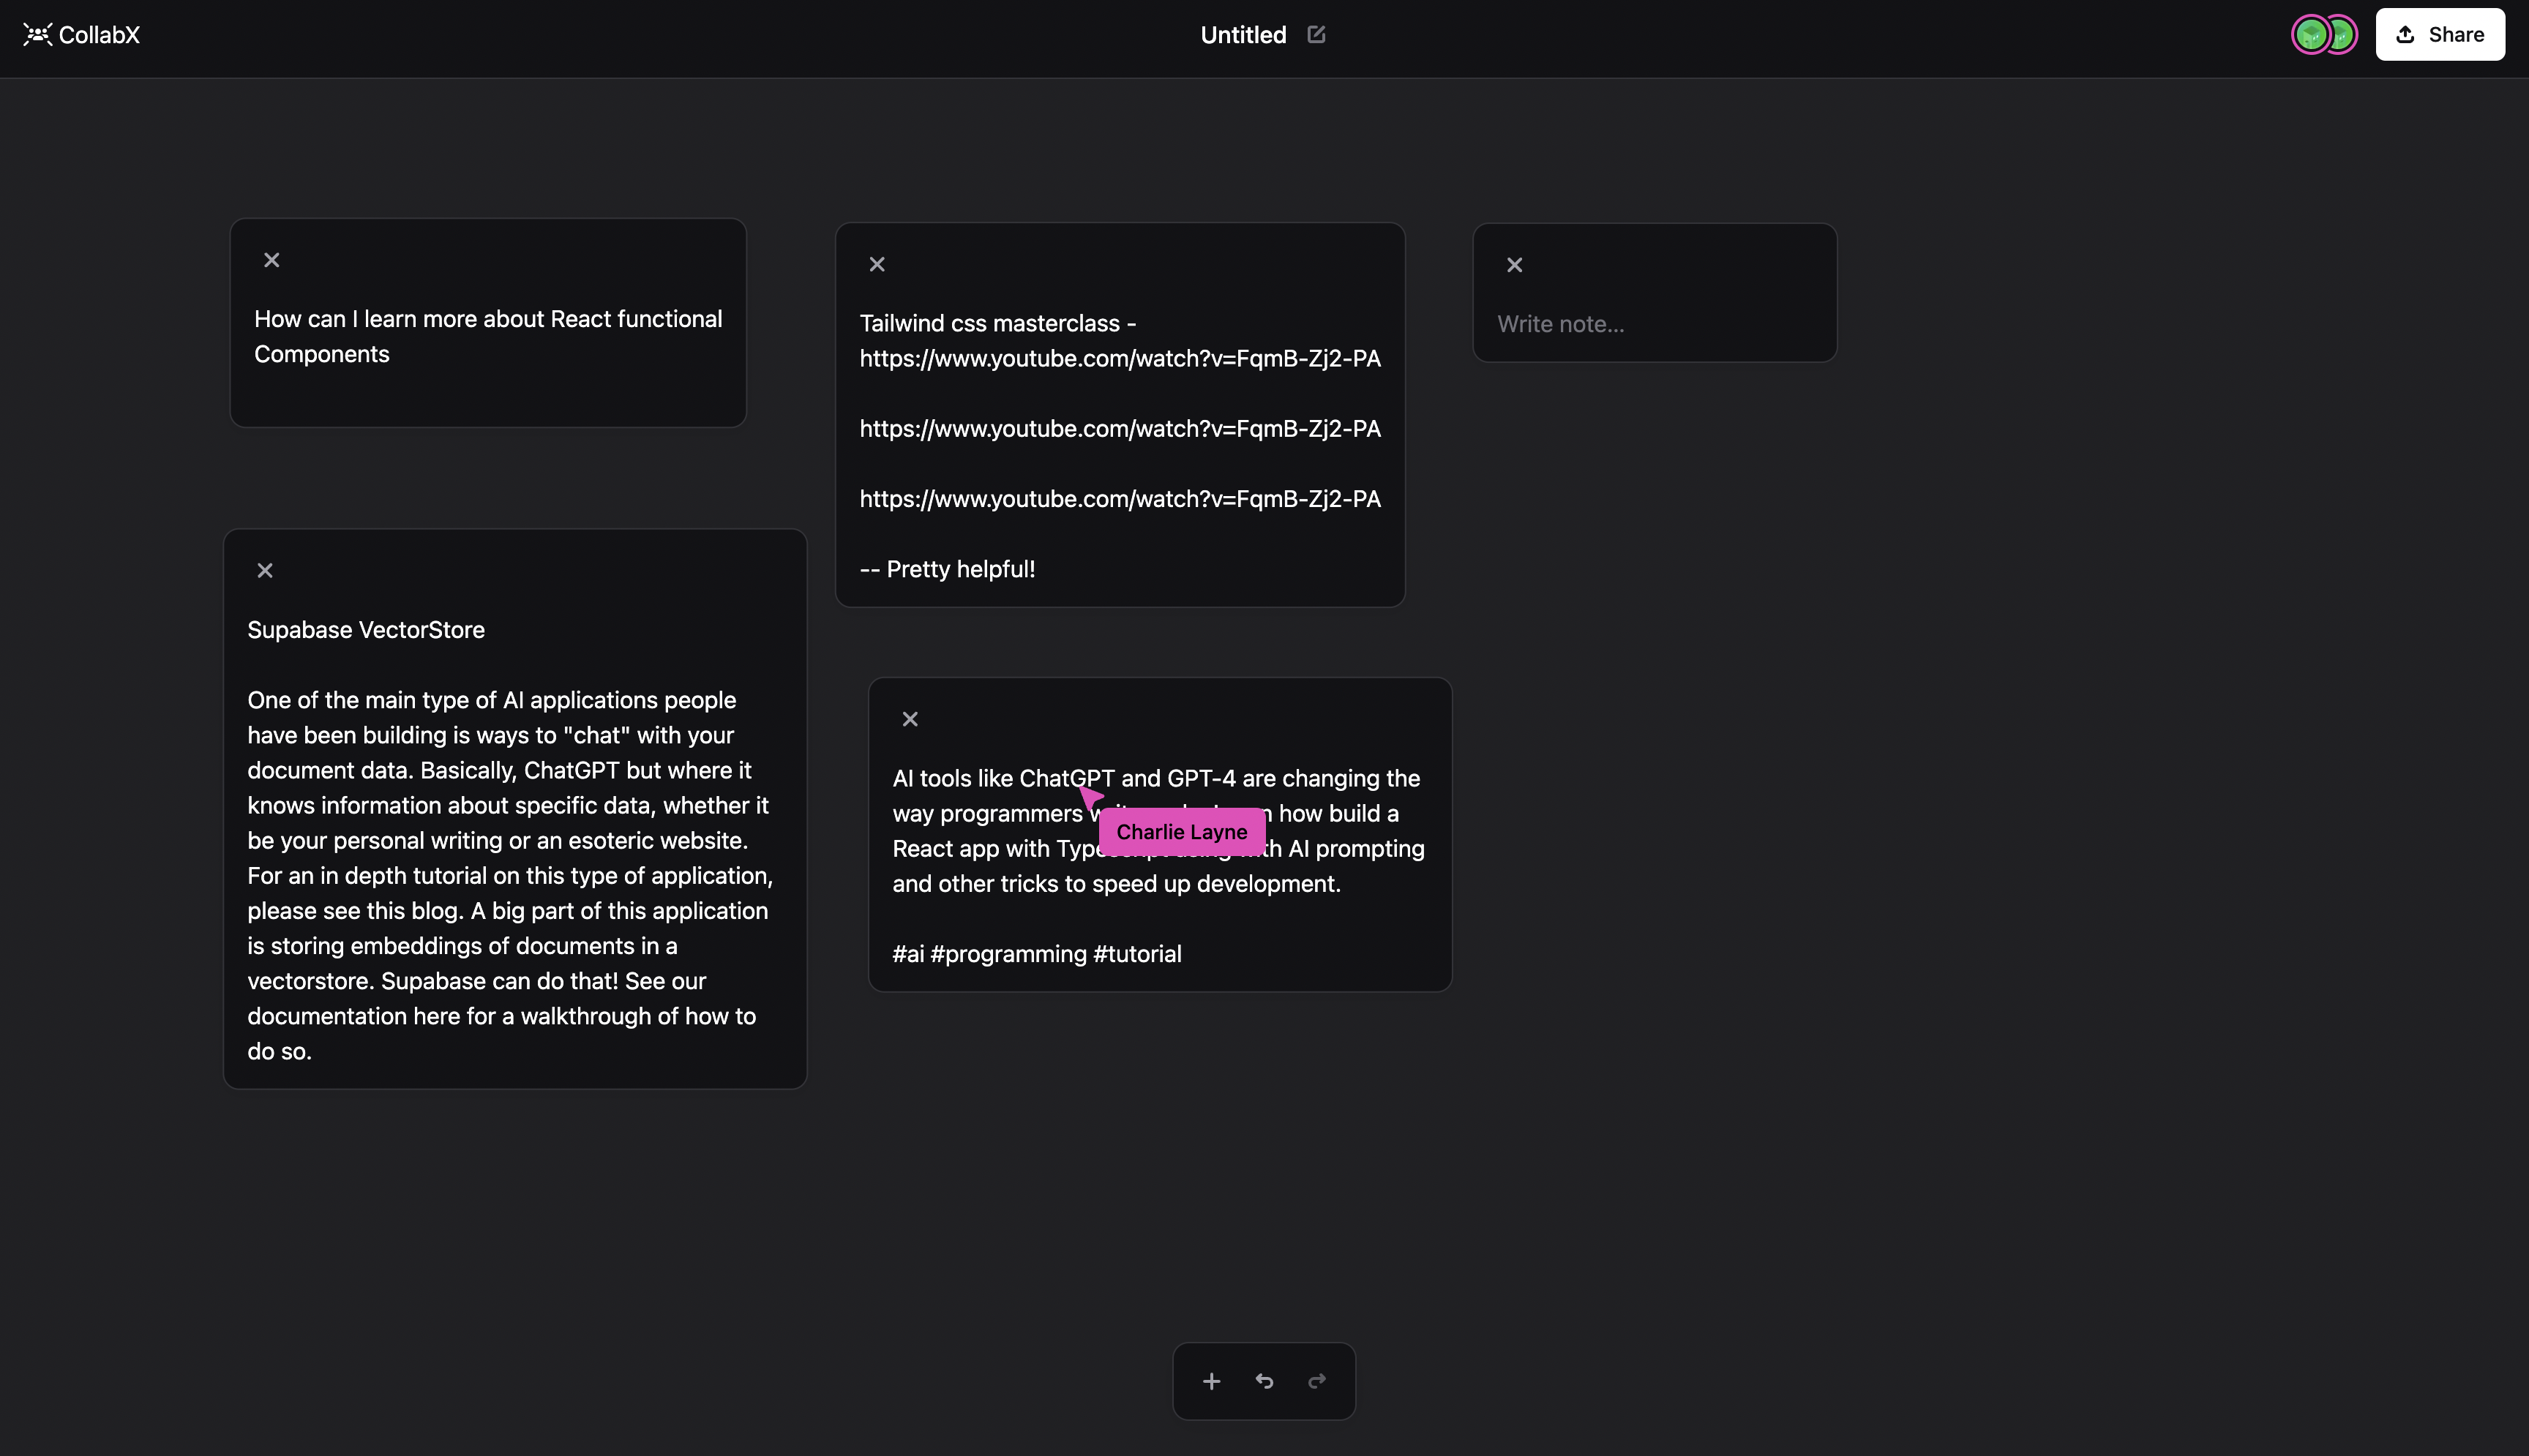Click the second collaborator avatar
The width and height of the screenshot is (2529, 1456).
click(x=2343, y=35)
